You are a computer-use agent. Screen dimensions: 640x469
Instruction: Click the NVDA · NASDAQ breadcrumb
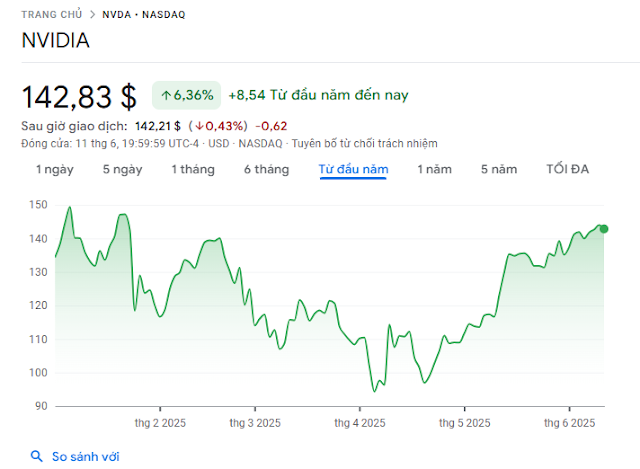144,15
